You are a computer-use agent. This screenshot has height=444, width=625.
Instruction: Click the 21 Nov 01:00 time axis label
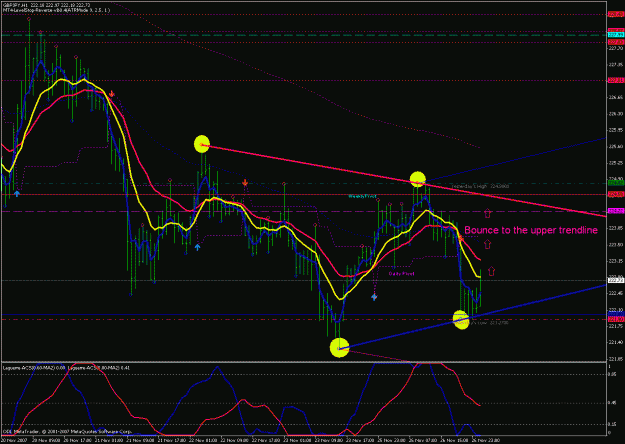click(x=108, y=440)
